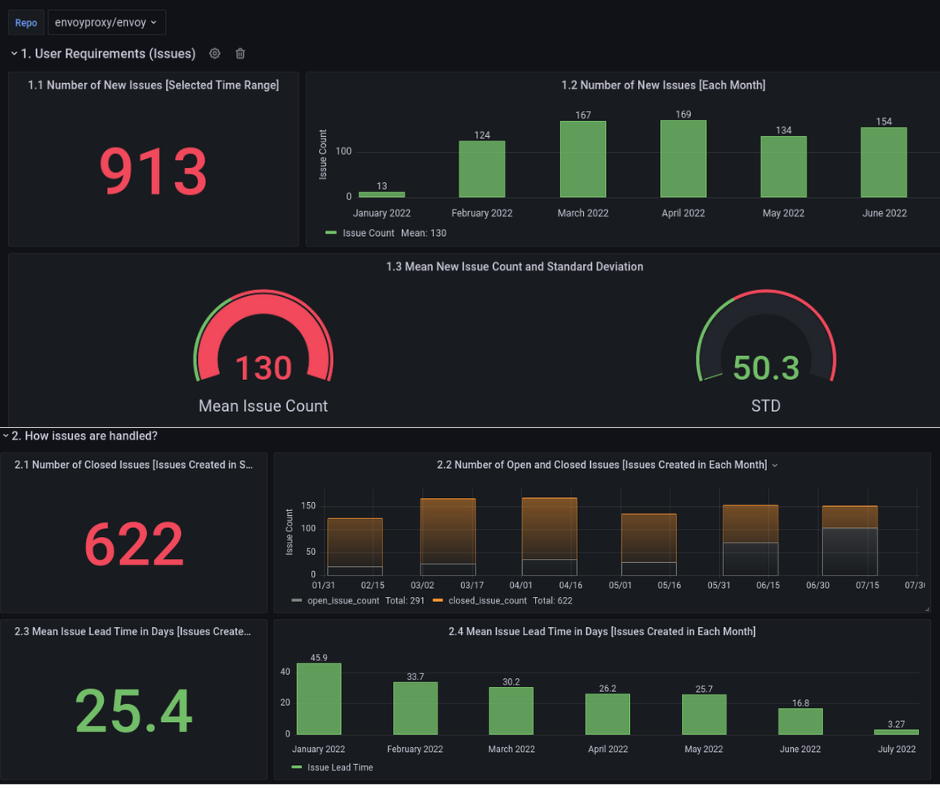Open the envoyproxy/envoy repository dropdown
This screenshot has height=788, width=940.
tap(106, 21)
